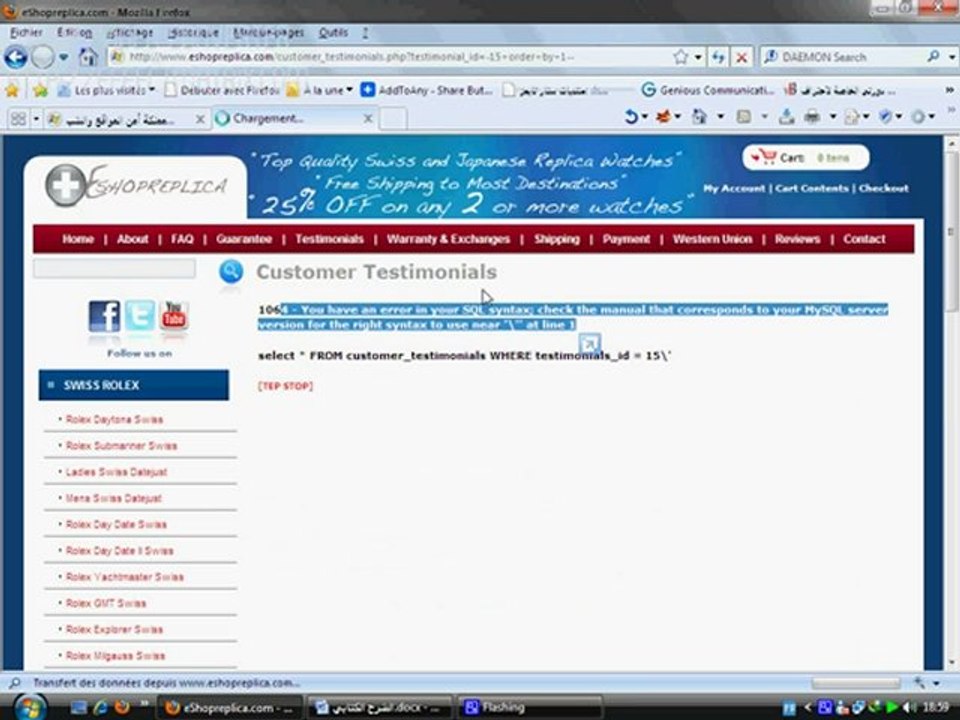
Task: Click the shopping Cart icon
Action: tap(765, 157)
